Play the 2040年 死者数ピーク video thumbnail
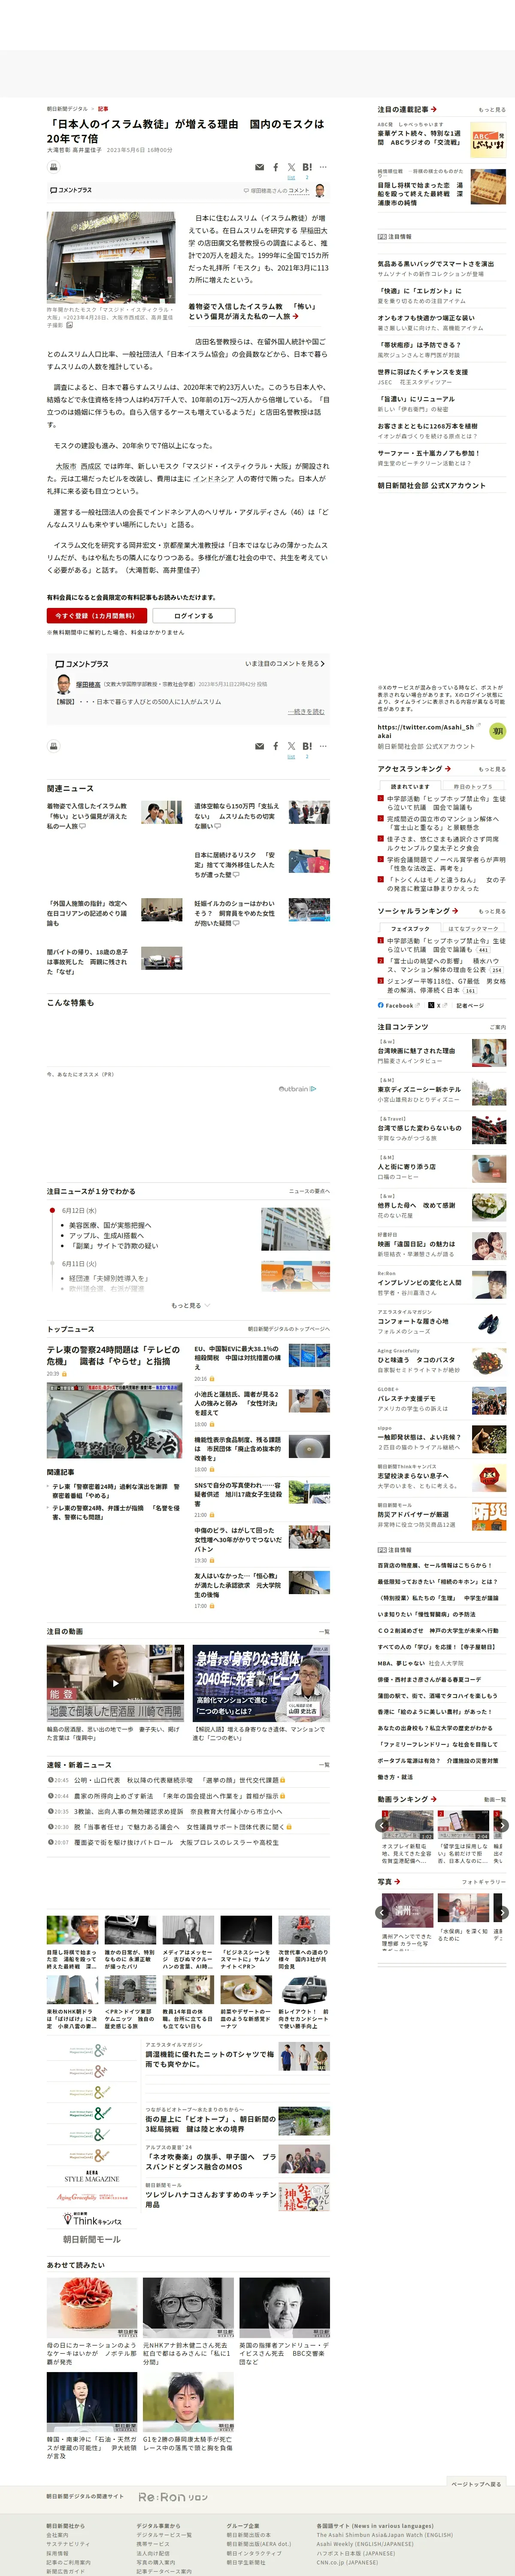The height and width of the screenshot is (2576, 515). [261, 1683]
